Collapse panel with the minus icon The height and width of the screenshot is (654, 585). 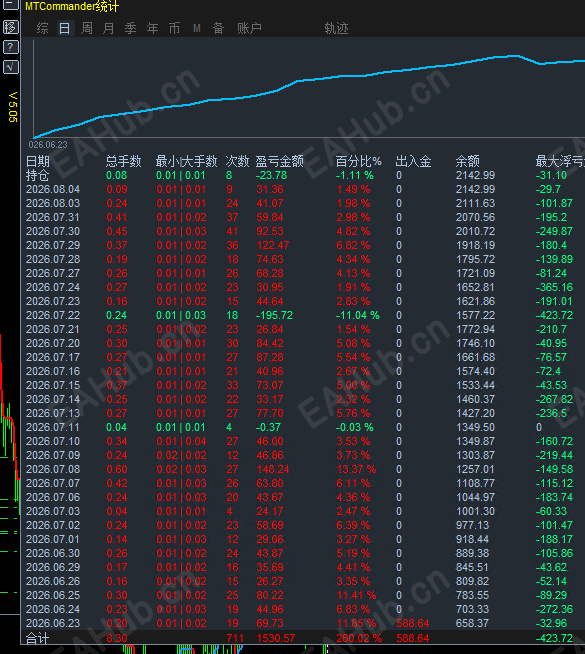tap(10, 5)
